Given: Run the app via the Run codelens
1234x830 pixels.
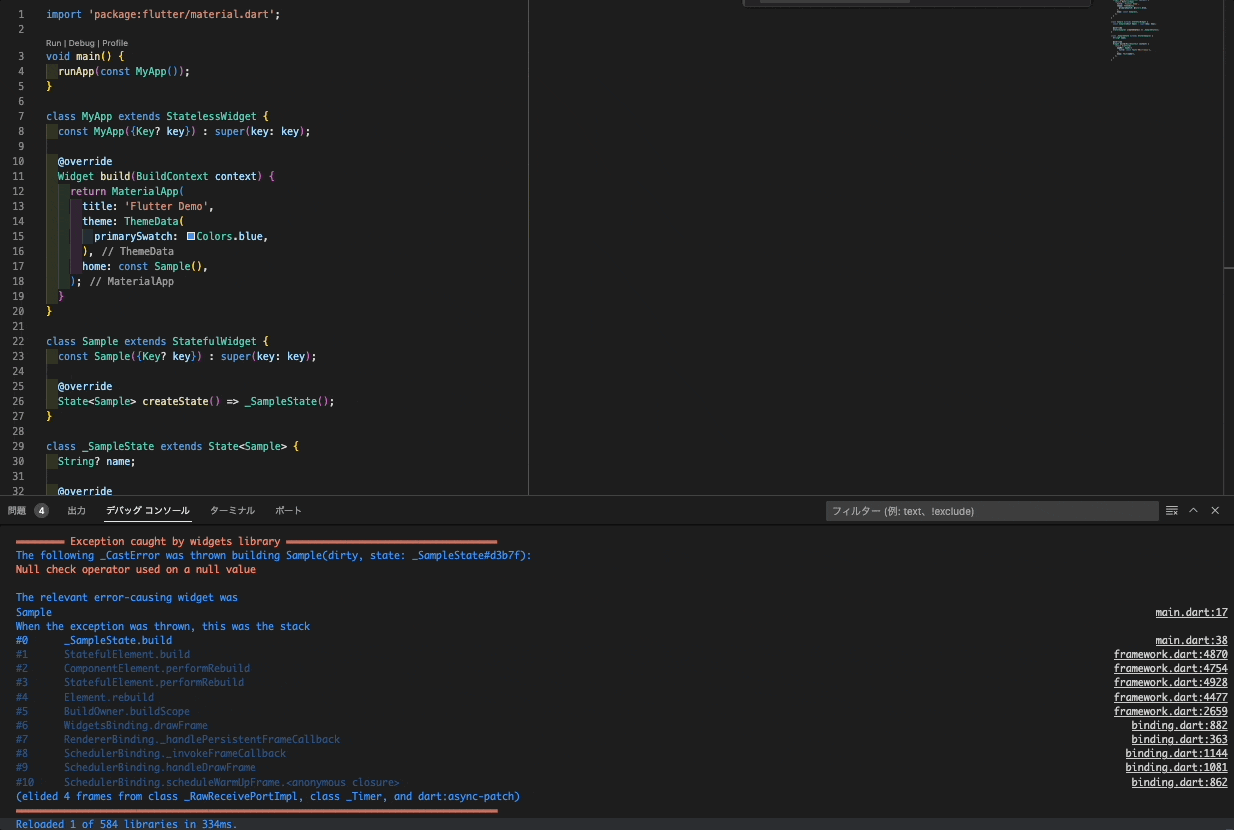Looking at the screenshot, I should [x=53, y=43].
